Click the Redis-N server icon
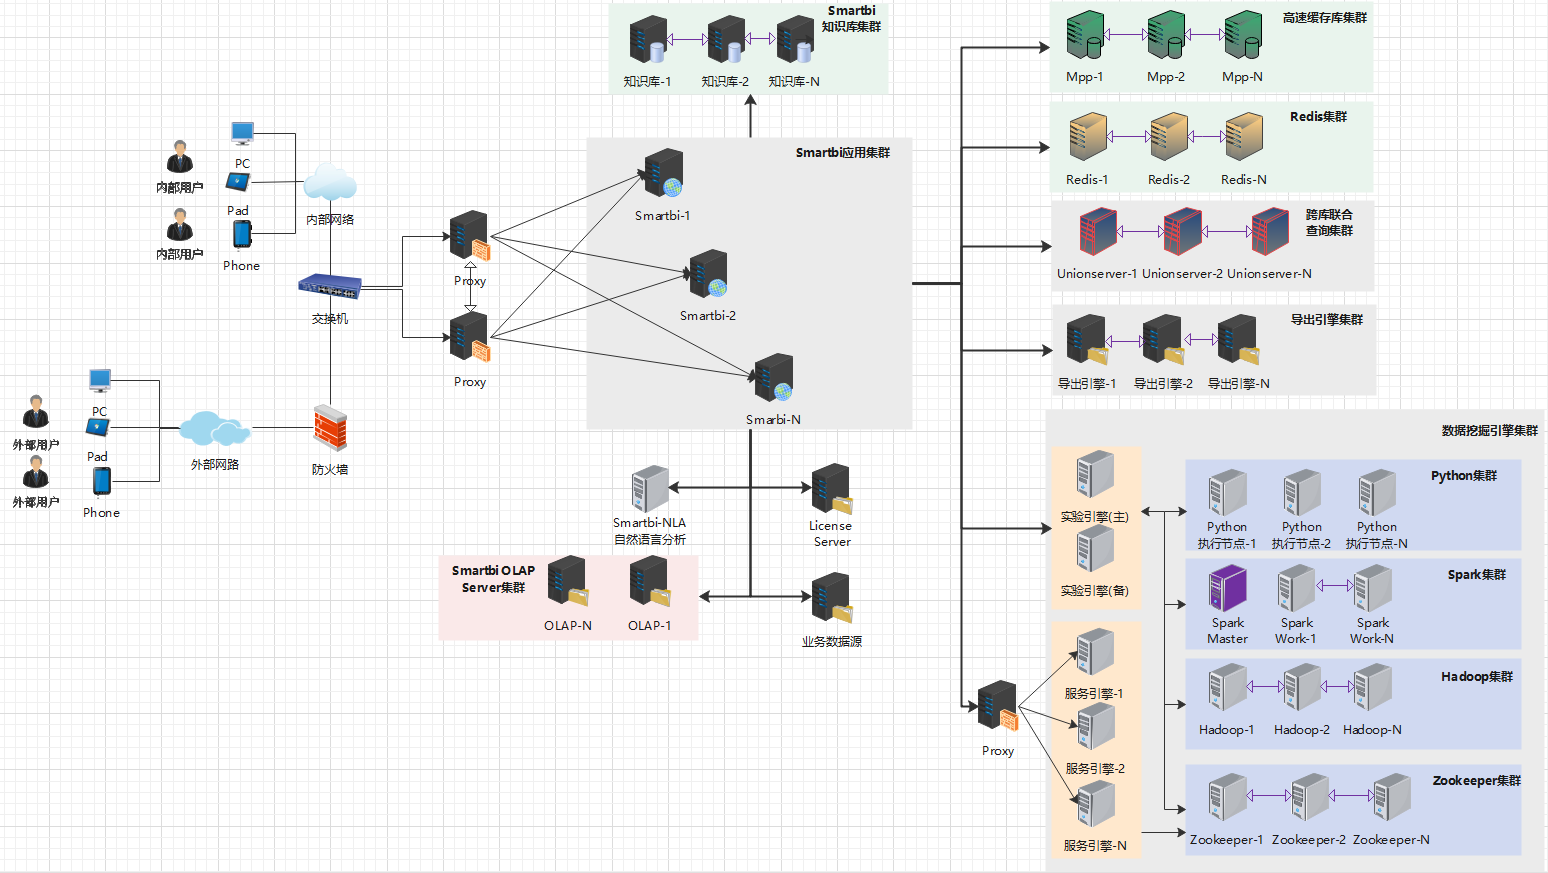 [x=1244, y=137]
